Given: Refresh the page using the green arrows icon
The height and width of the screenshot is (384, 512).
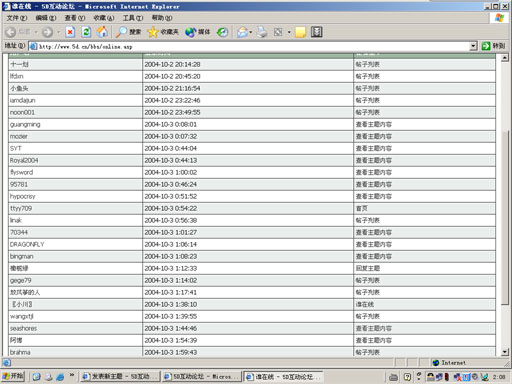Looking at the screenshot, I should pos(86,32).
